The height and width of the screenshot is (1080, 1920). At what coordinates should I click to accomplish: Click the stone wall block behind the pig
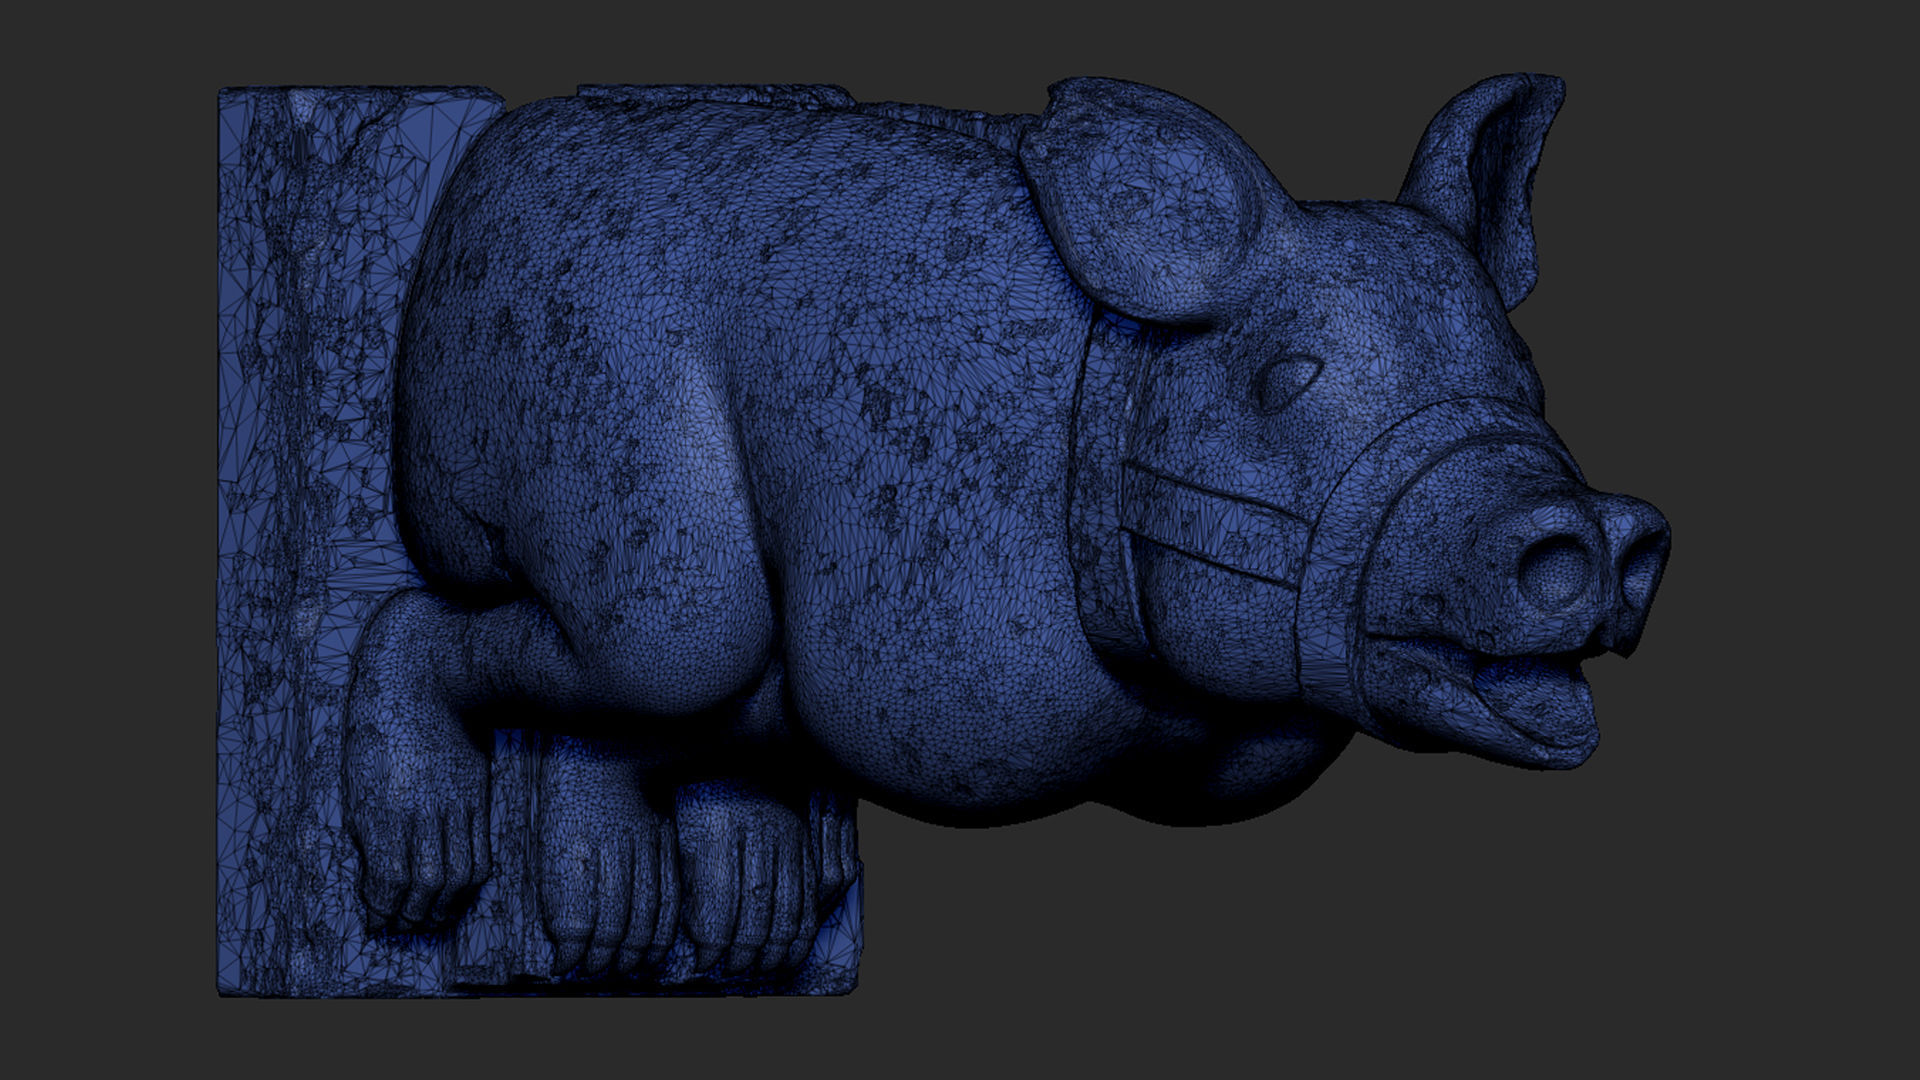tap(310, 540)
